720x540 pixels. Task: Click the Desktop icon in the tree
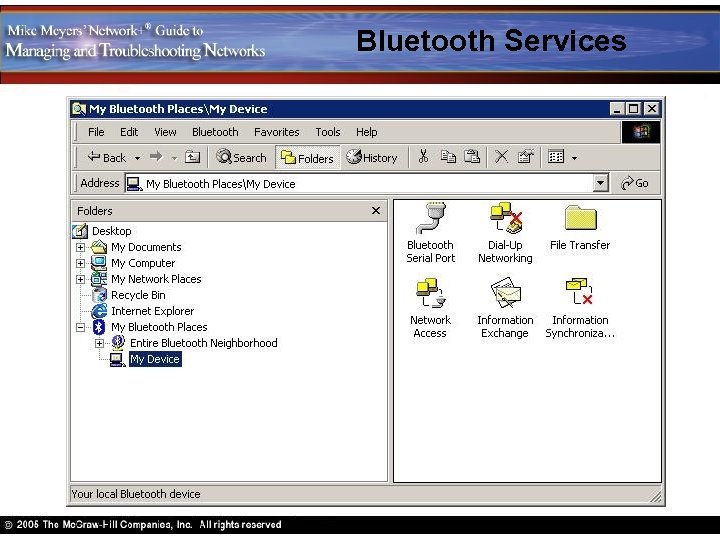pos(80,231)
